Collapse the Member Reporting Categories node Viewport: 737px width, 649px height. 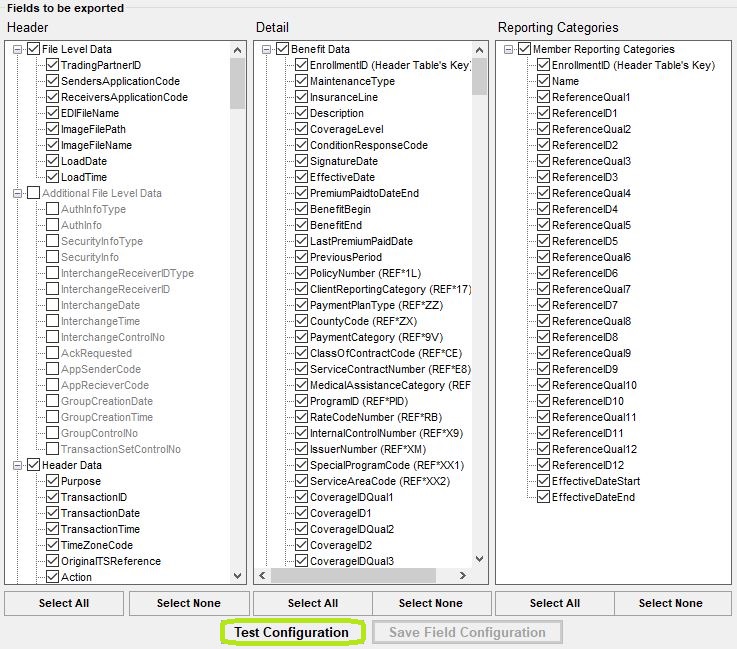pos(509,49)
